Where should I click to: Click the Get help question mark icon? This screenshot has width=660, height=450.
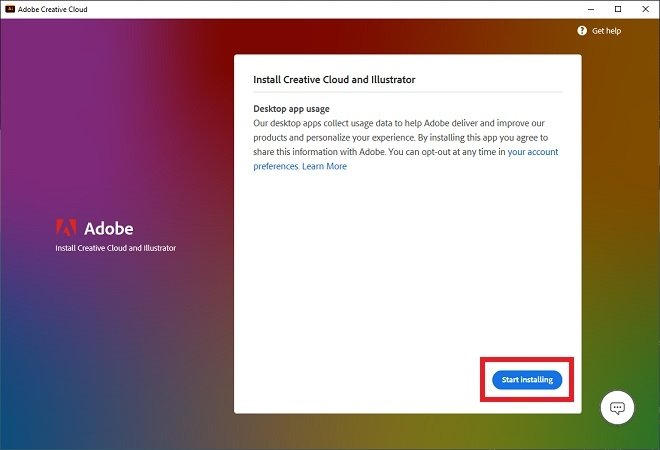[x=582, y=31]
